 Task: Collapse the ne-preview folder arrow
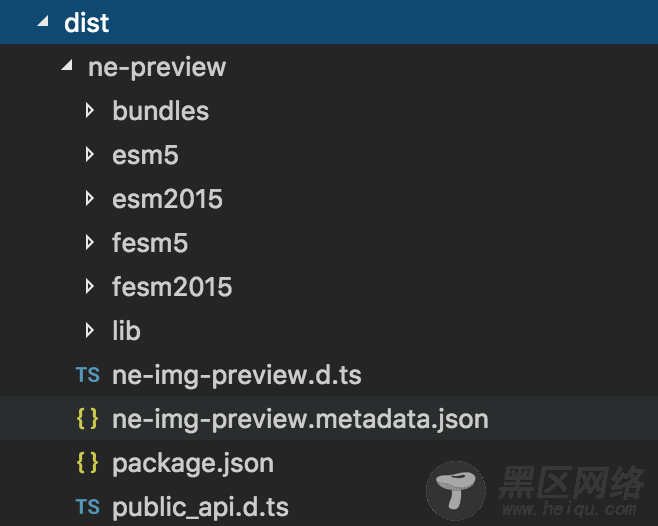click(x=67, y=65)
